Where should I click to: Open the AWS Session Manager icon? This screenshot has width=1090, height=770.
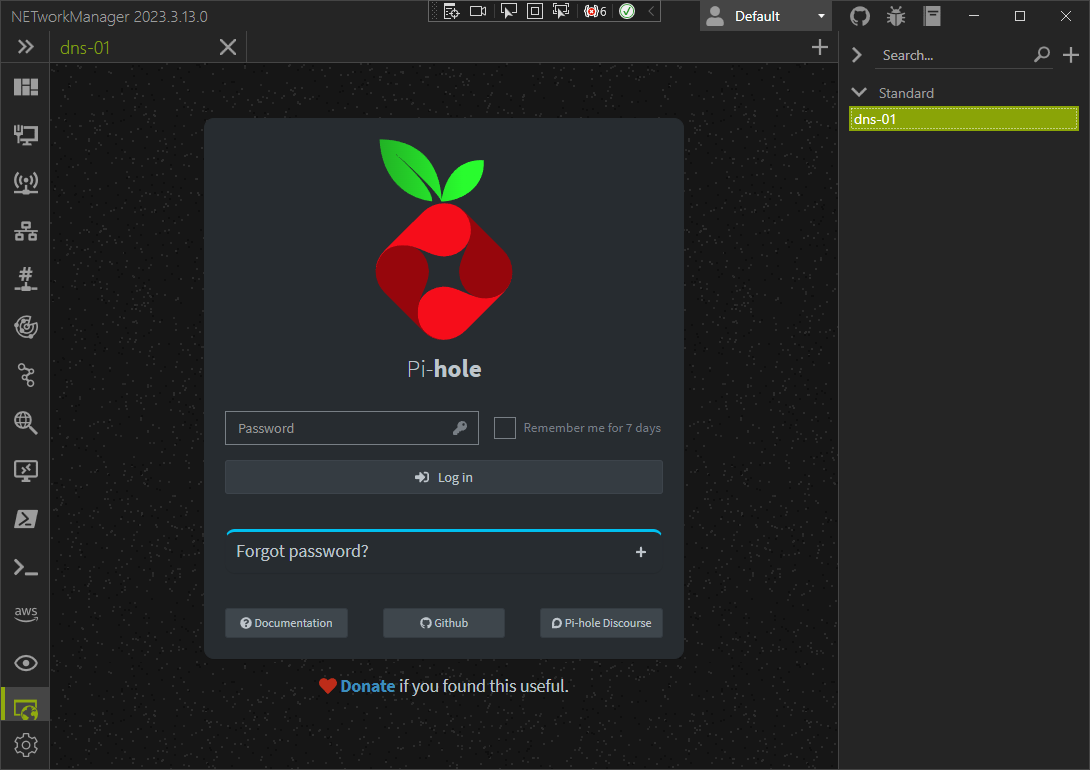(x=26, y=614)
